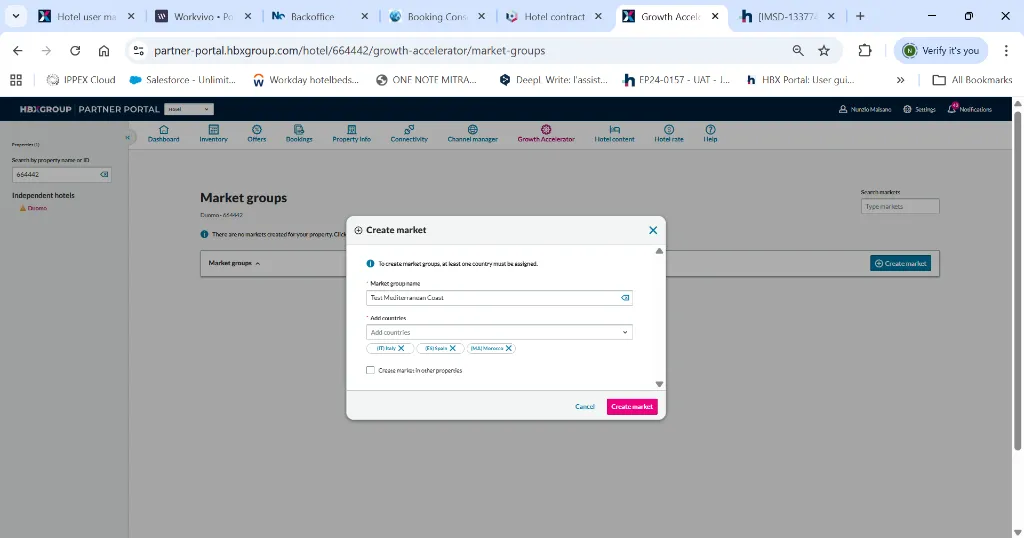Confirm with the pink Create market button
This screenshot has height=538, width=1024.
click(x=632, y=407)
